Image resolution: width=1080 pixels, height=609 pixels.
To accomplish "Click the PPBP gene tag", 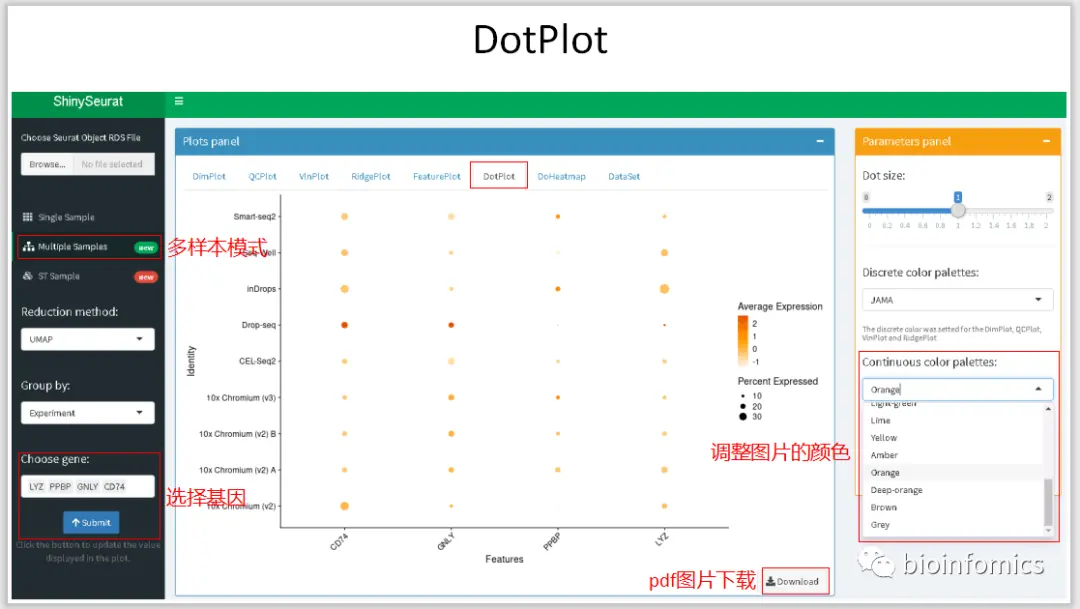I will 60,486.
